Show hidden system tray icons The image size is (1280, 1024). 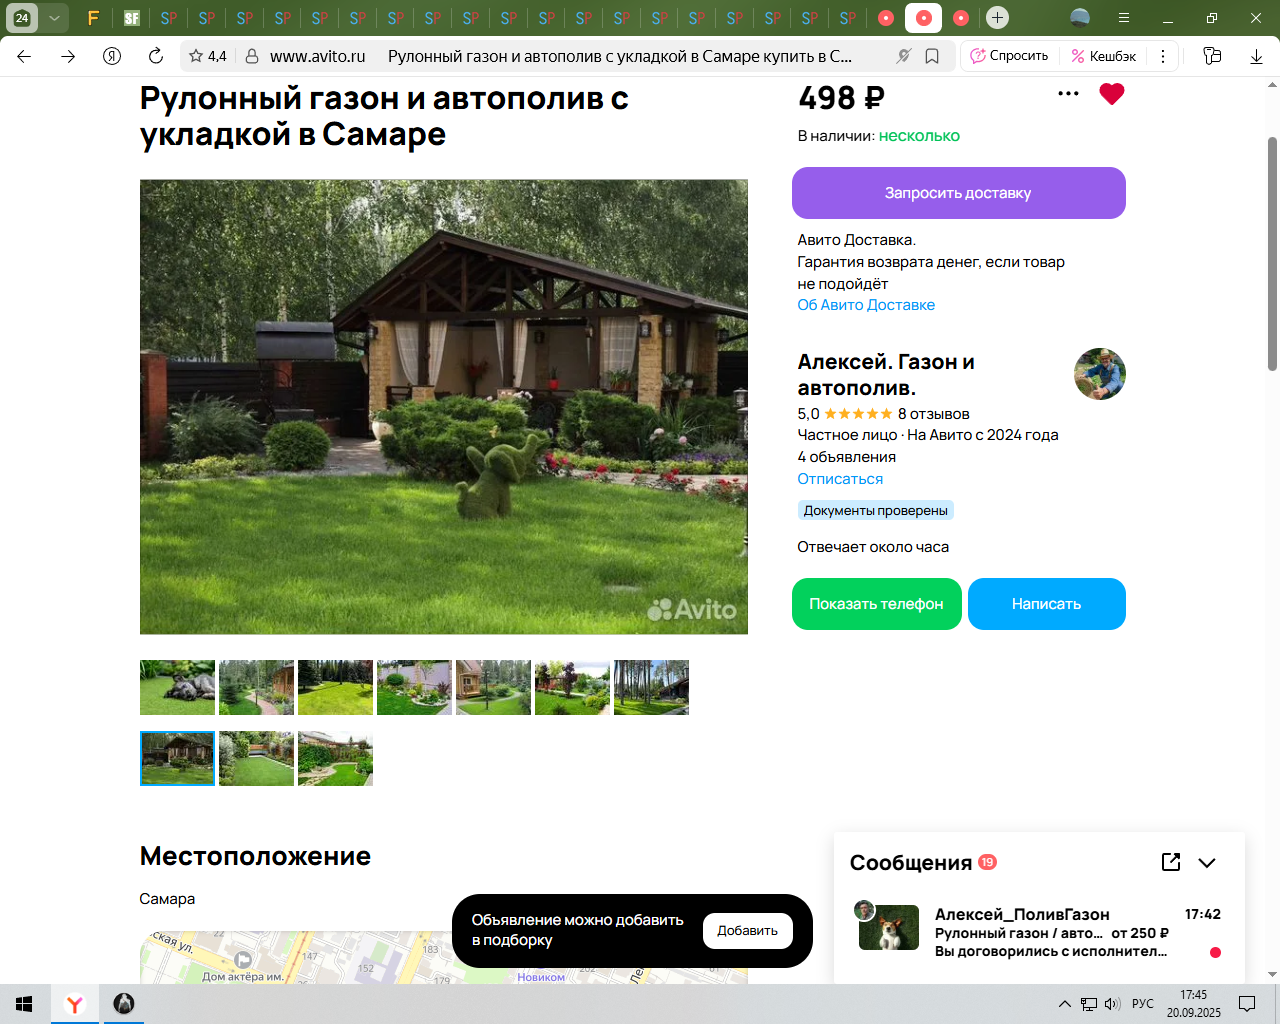click(x=1064, y=1004)
